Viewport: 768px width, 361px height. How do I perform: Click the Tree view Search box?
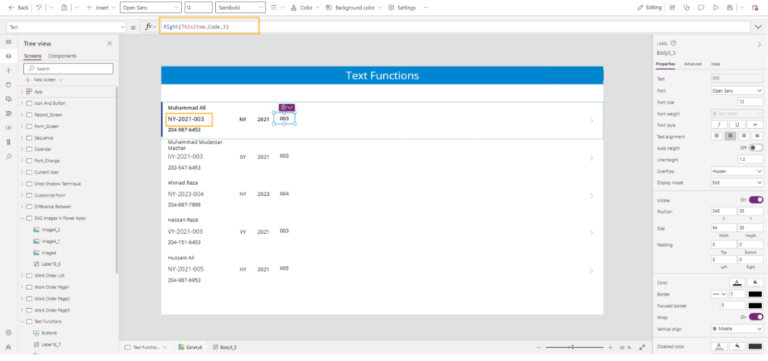tap(69, 69)
